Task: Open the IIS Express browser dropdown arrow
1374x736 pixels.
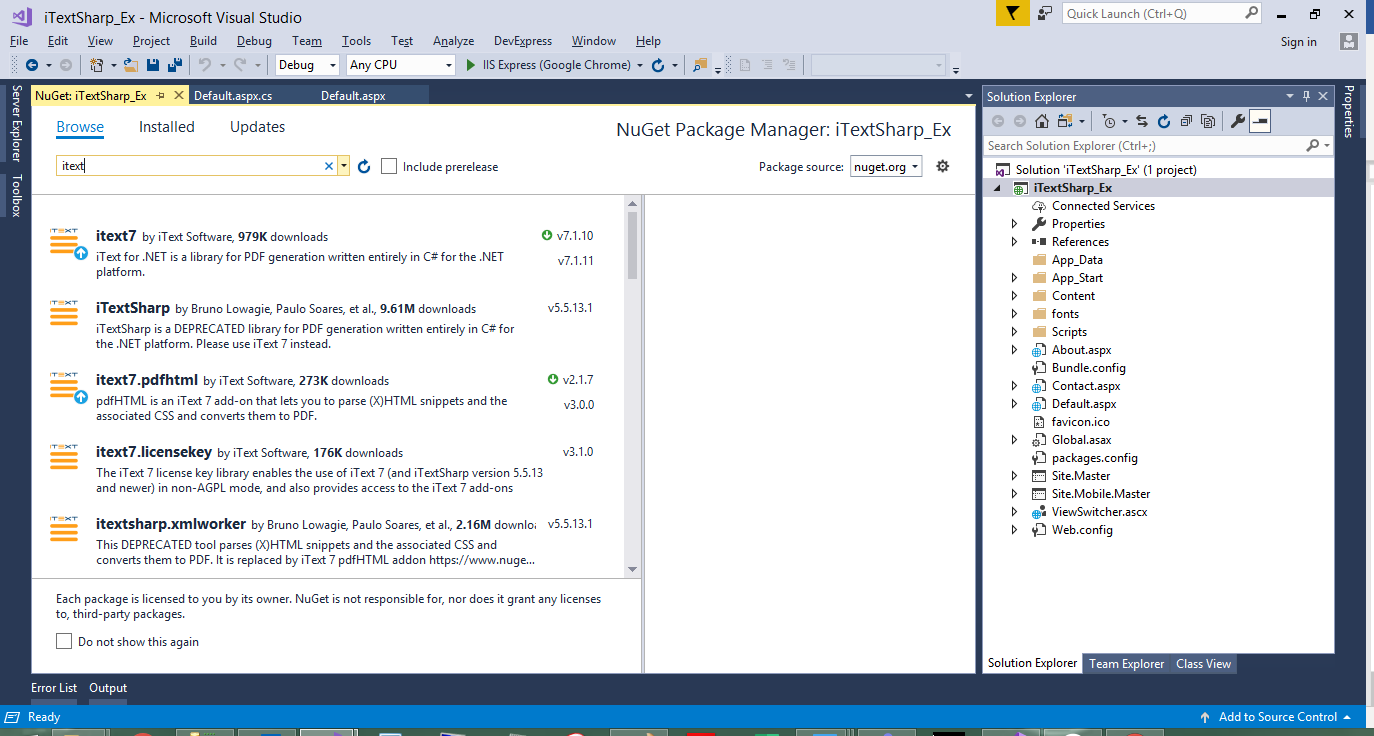Action: (640, 65)
